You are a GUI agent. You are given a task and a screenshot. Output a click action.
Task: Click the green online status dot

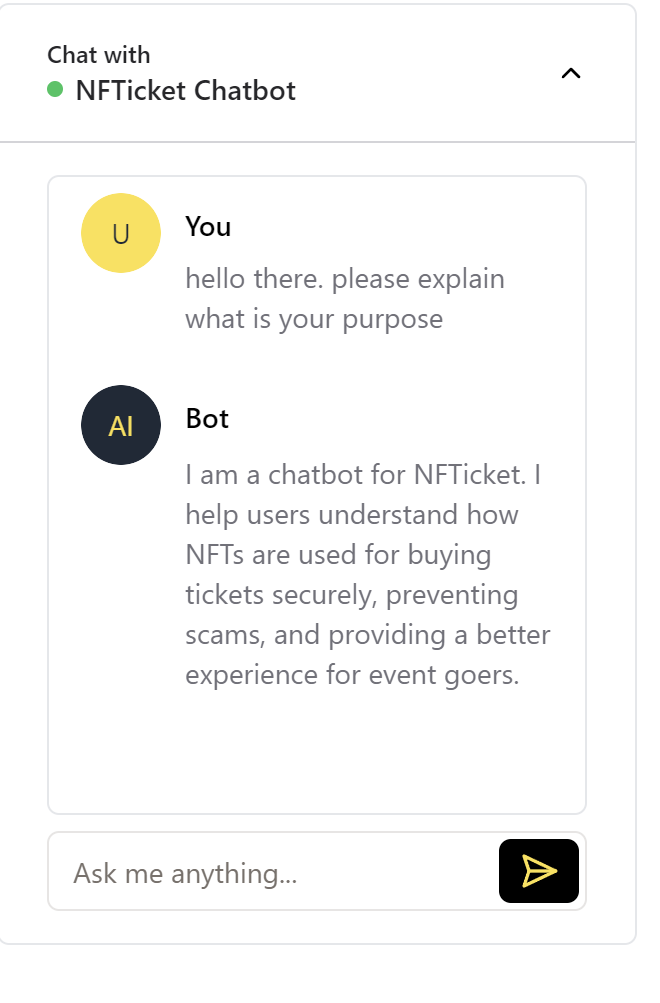(x=56, y=90)
